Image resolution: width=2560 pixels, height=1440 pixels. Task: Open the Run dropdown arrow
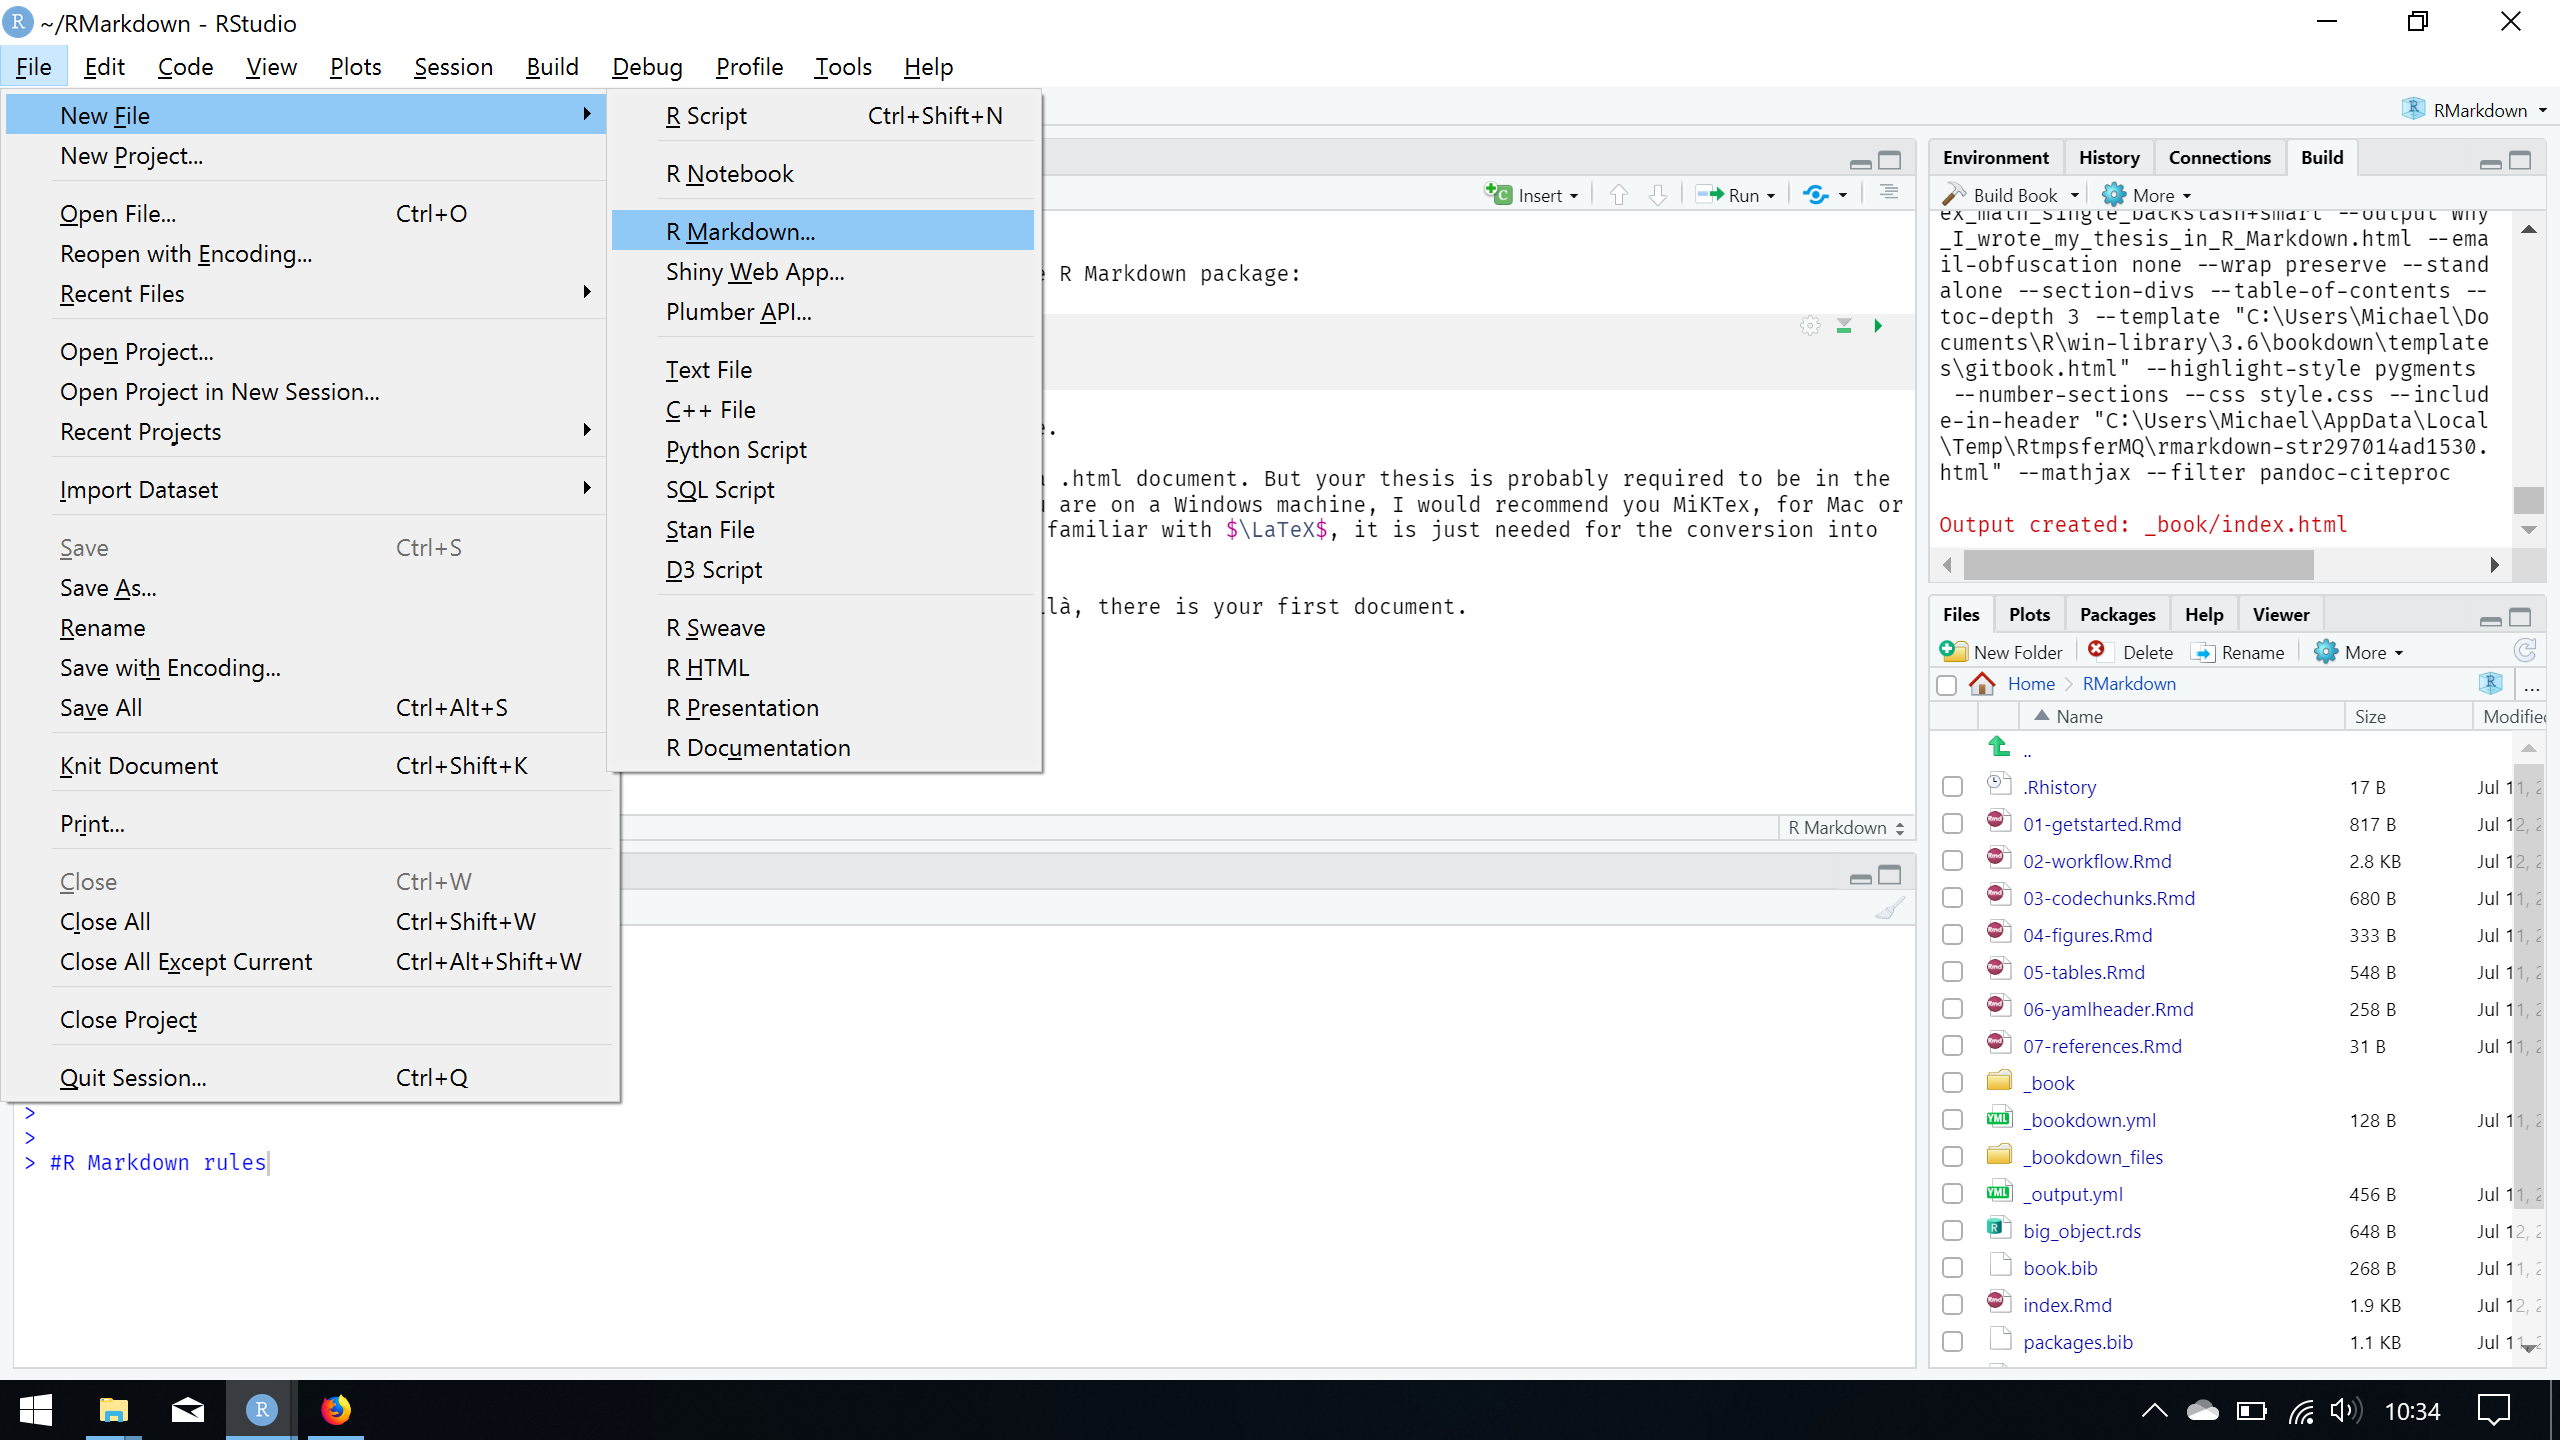[1771, 196]
